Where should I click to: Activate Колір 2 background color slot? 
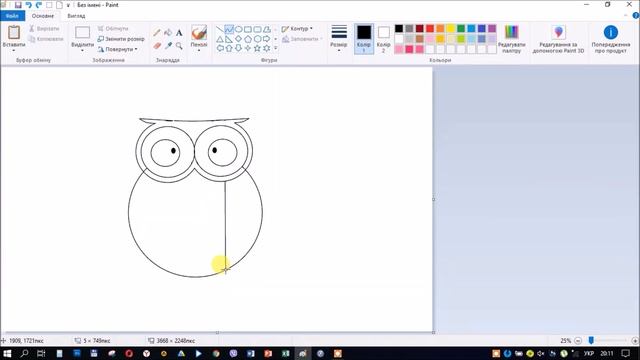pyautogui.click(x=383, y=39)
